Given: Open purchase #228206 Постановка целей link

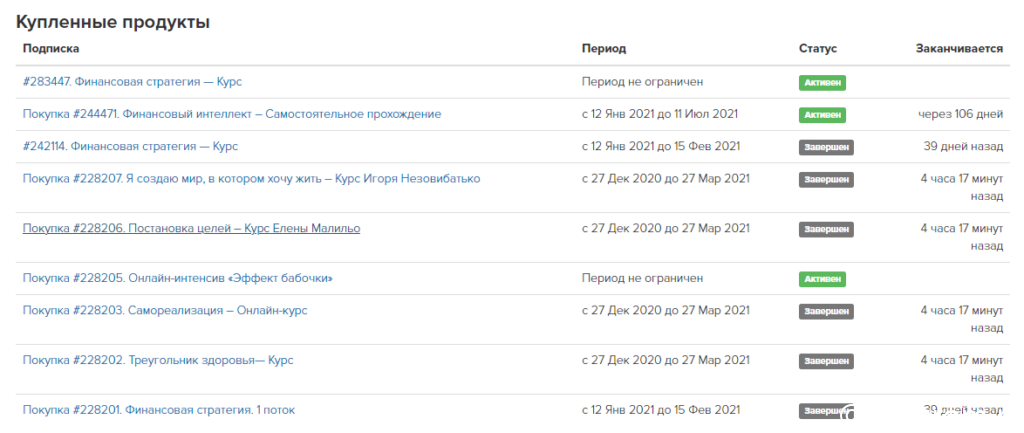Looking at the screenshot, I should click(191, 229).
